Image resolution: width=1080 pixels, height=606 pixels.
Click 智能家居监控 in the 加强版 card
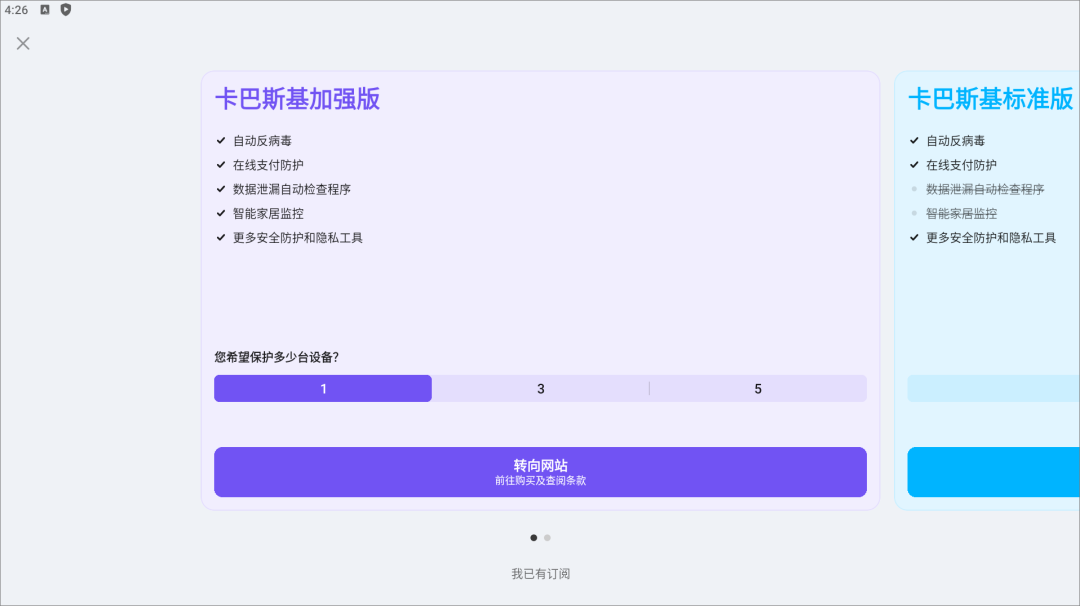click(268, 213)
